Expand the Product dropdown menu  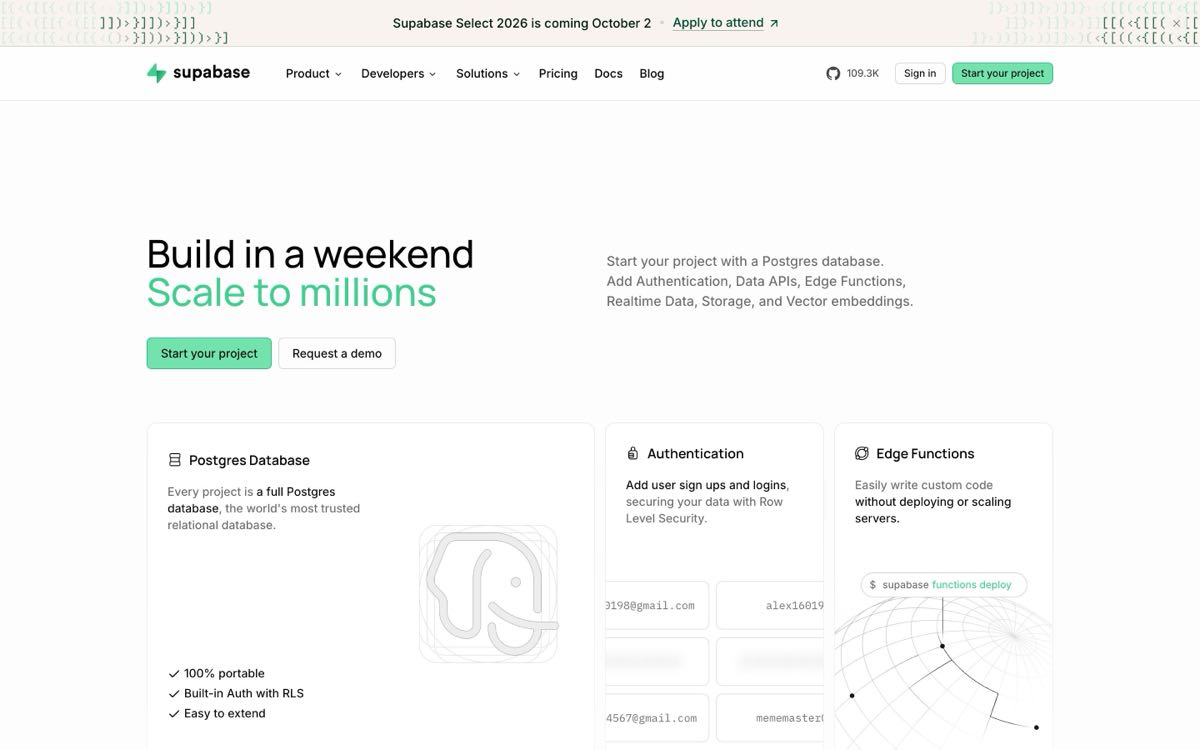coord(313,73)
